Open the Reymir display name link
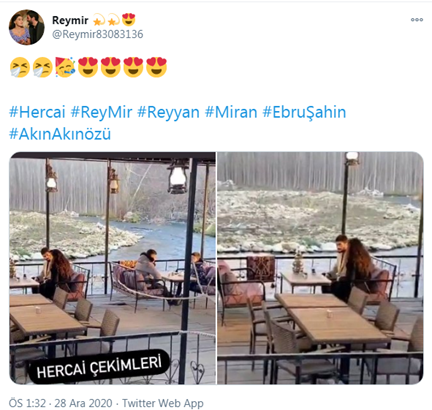 70,20
